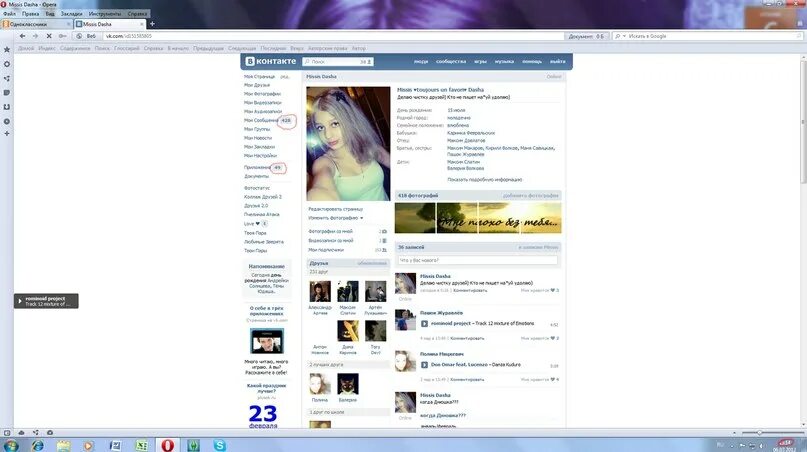The height and width of the screenshot is (452, 807).
Task: Play the rominoid project Track 12 audio
Action: 424,324
